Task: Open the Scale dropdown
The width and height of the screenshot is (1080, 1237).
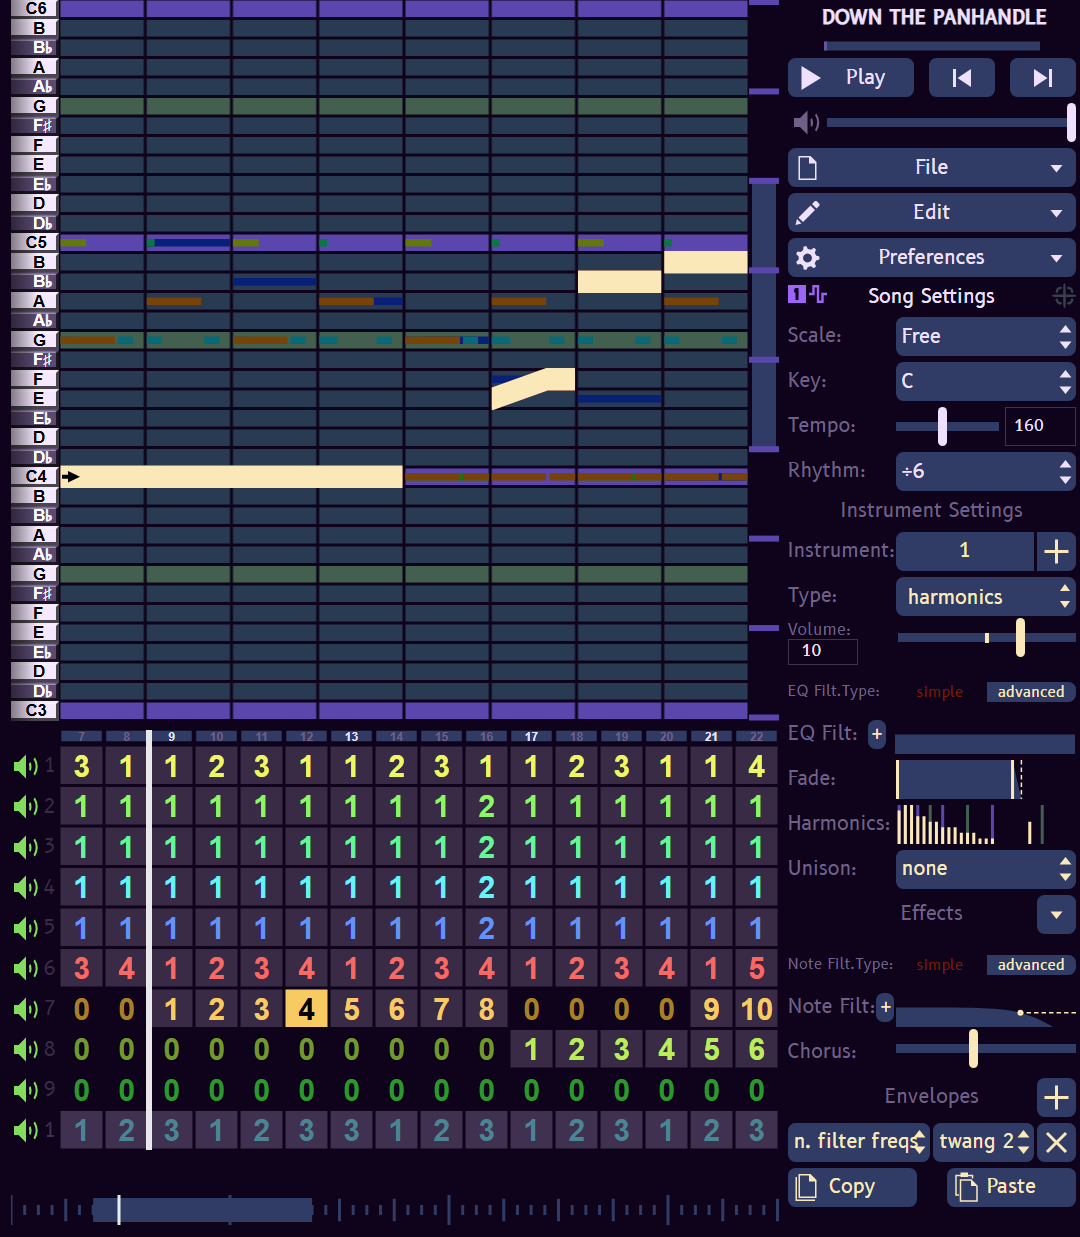Action: (x=986, y=336)
